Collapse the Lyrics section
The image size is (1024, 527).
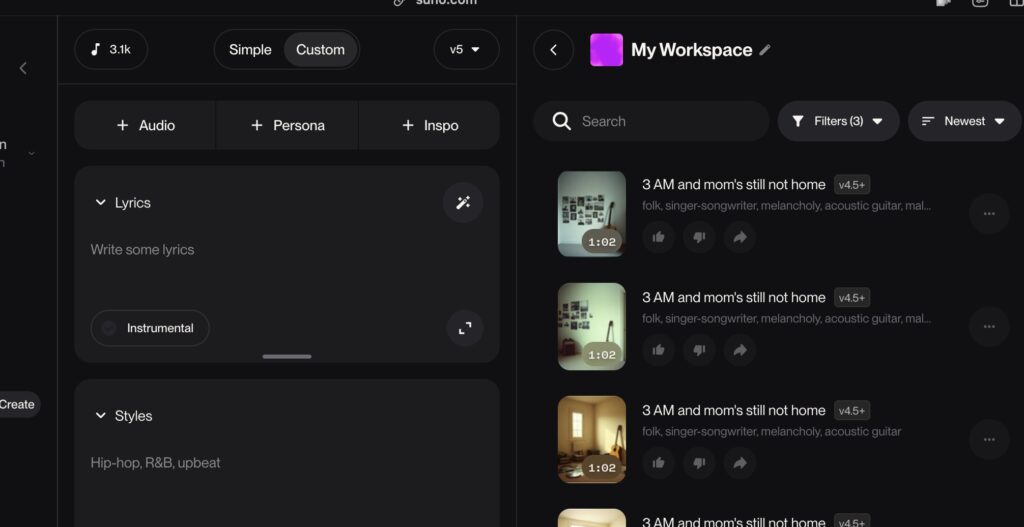(101, 203)
